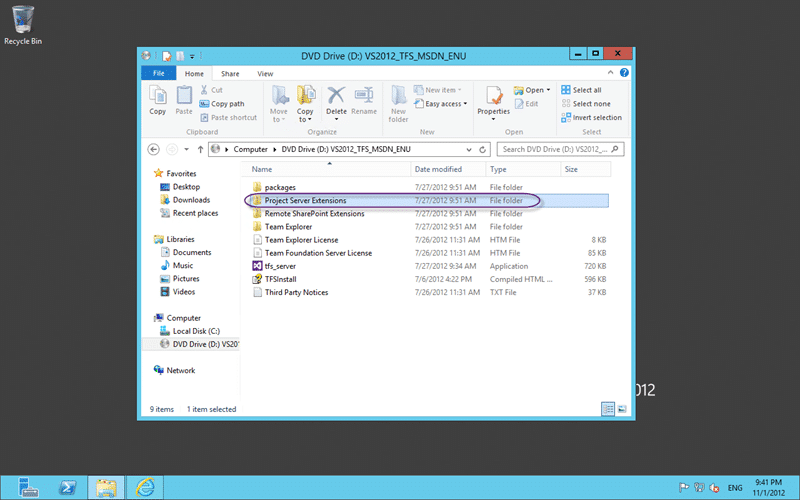
Task: Open address bar history dropdown arrow
Action: tap(468, 149)
